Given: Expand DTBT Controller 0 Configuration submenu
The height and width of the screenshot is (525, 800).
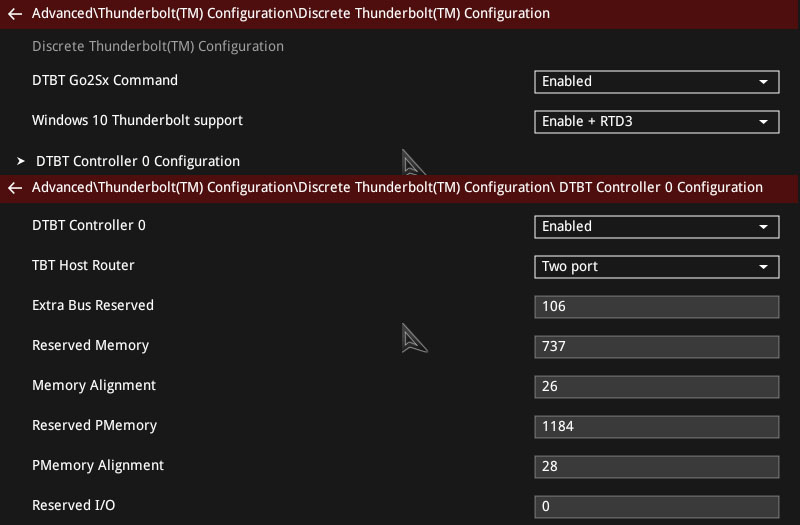Looking at the screenshot, I should tap(138, 161).
